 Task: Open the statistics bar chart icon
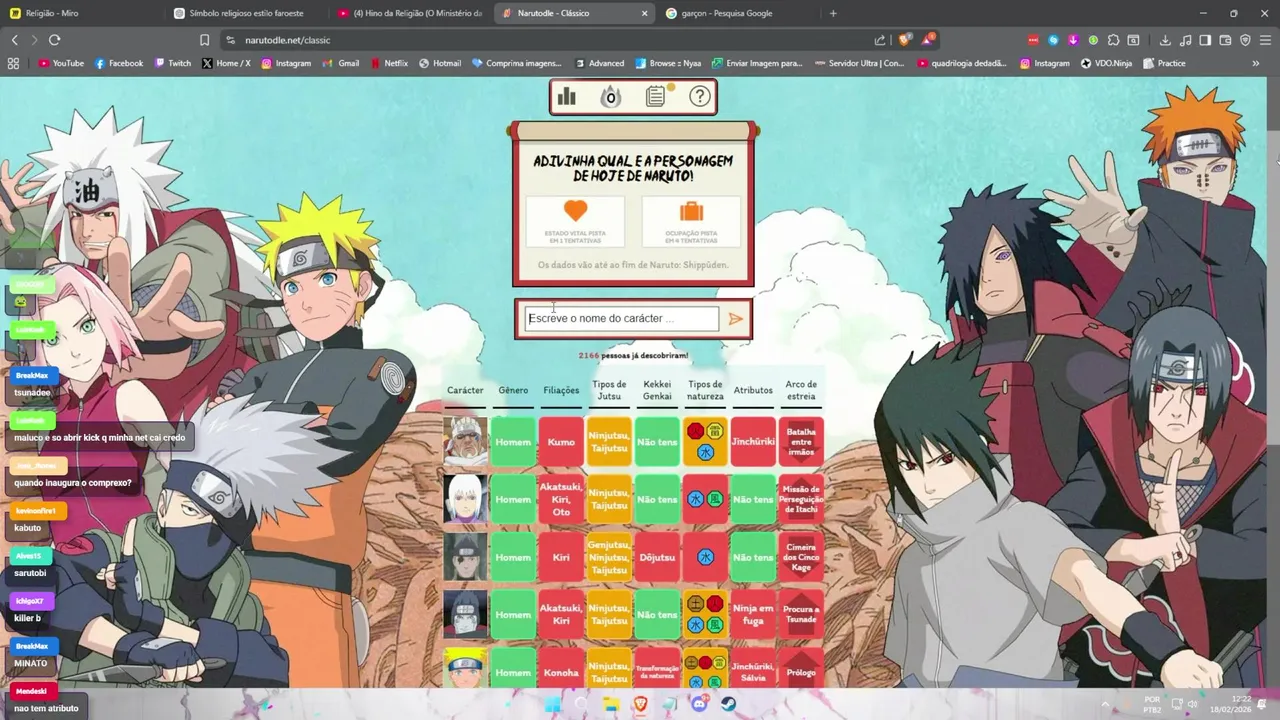tap(567, 96)
